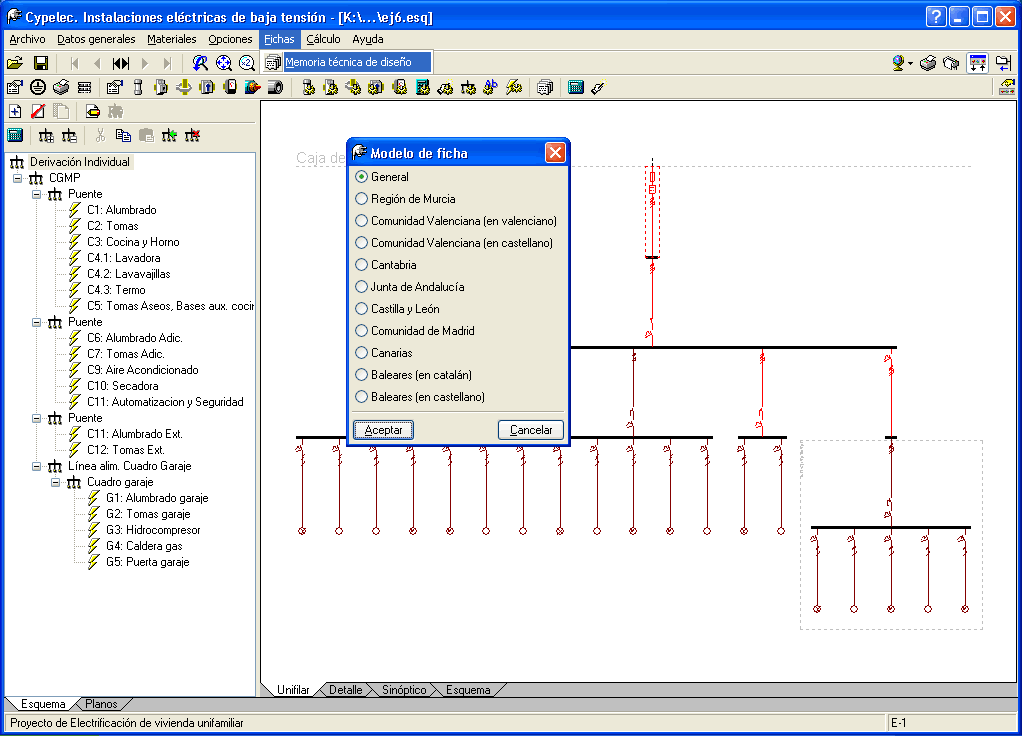The image size is (1022, 736).
Task: Click the red-slash delete sheet icon
Action: click(x=38, y=111)
